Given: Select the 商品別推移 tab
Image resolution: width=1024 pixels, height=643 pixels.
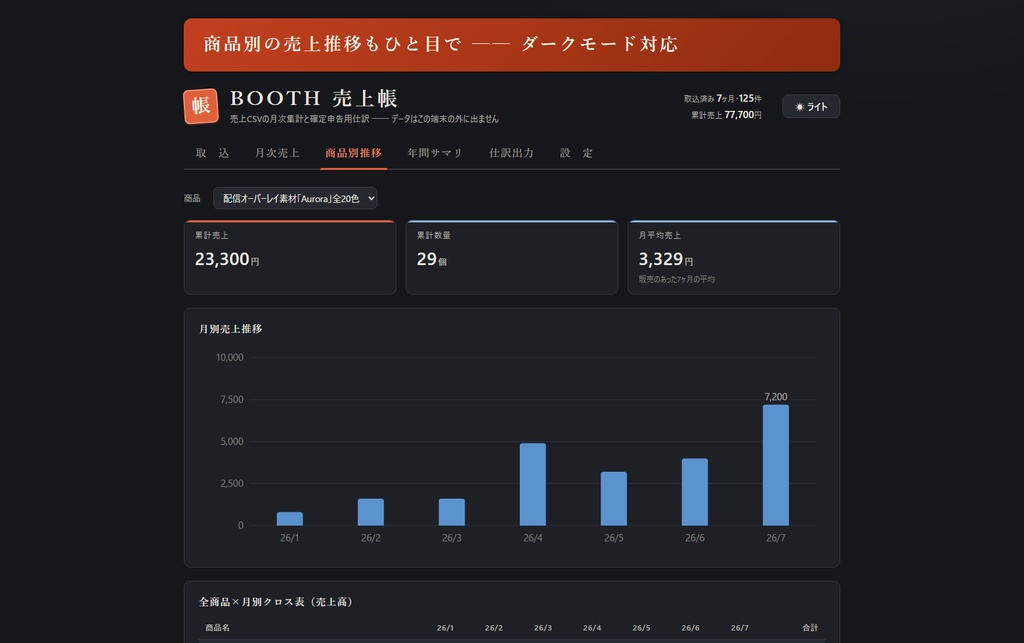Looking at the screenshot, I should coord(353,153).
